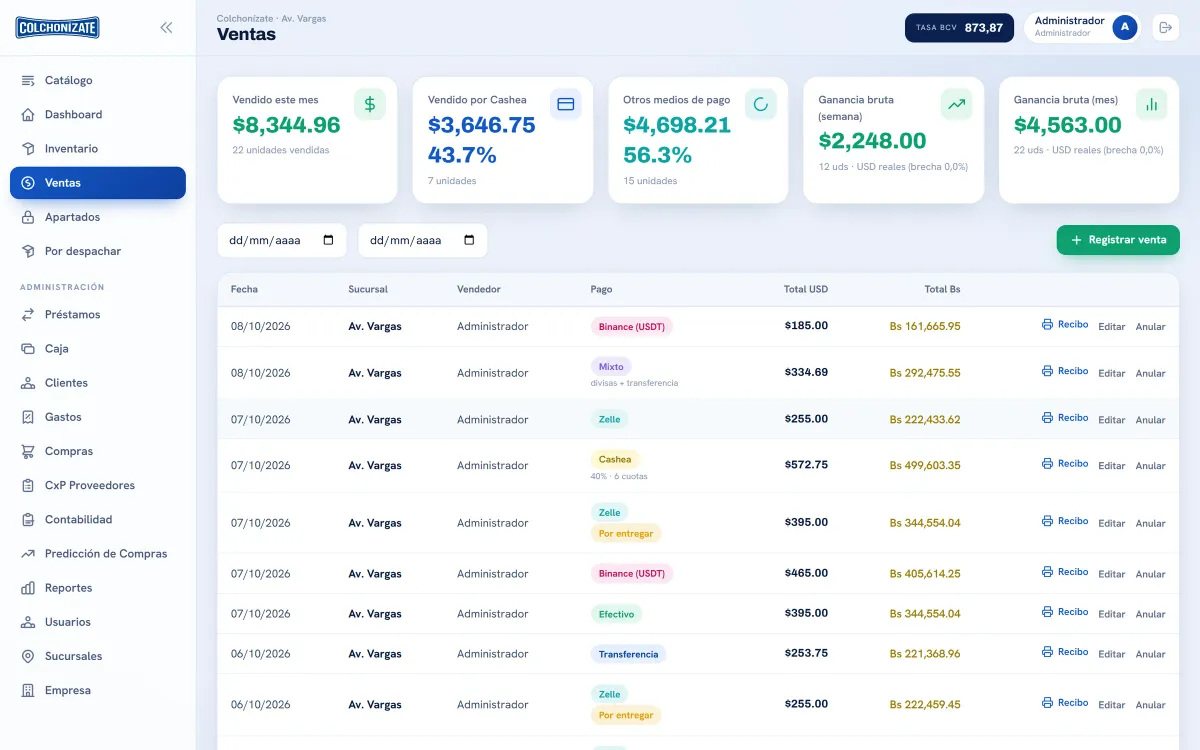Click the Bs 161,665.95 amount
The width and height of the screenshot is (1200, 750).
(x=925, y=326)
